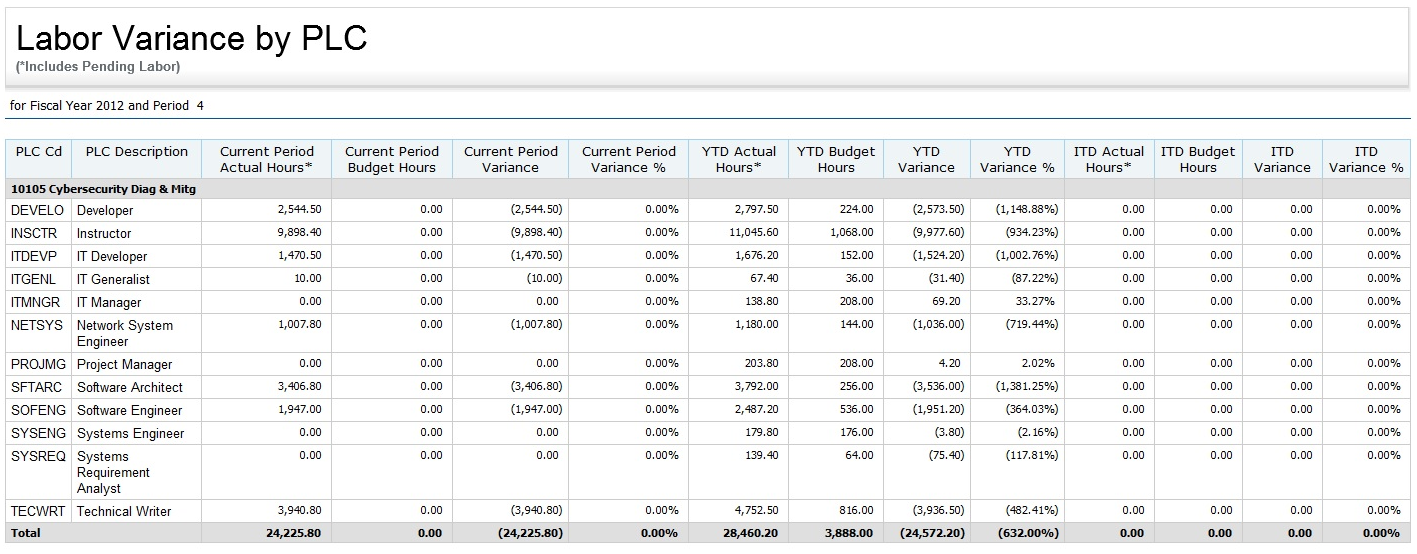The image size is (1417, 554).
Task: Click the INSCTR PLC code
Action: click(x=34, y=233)
